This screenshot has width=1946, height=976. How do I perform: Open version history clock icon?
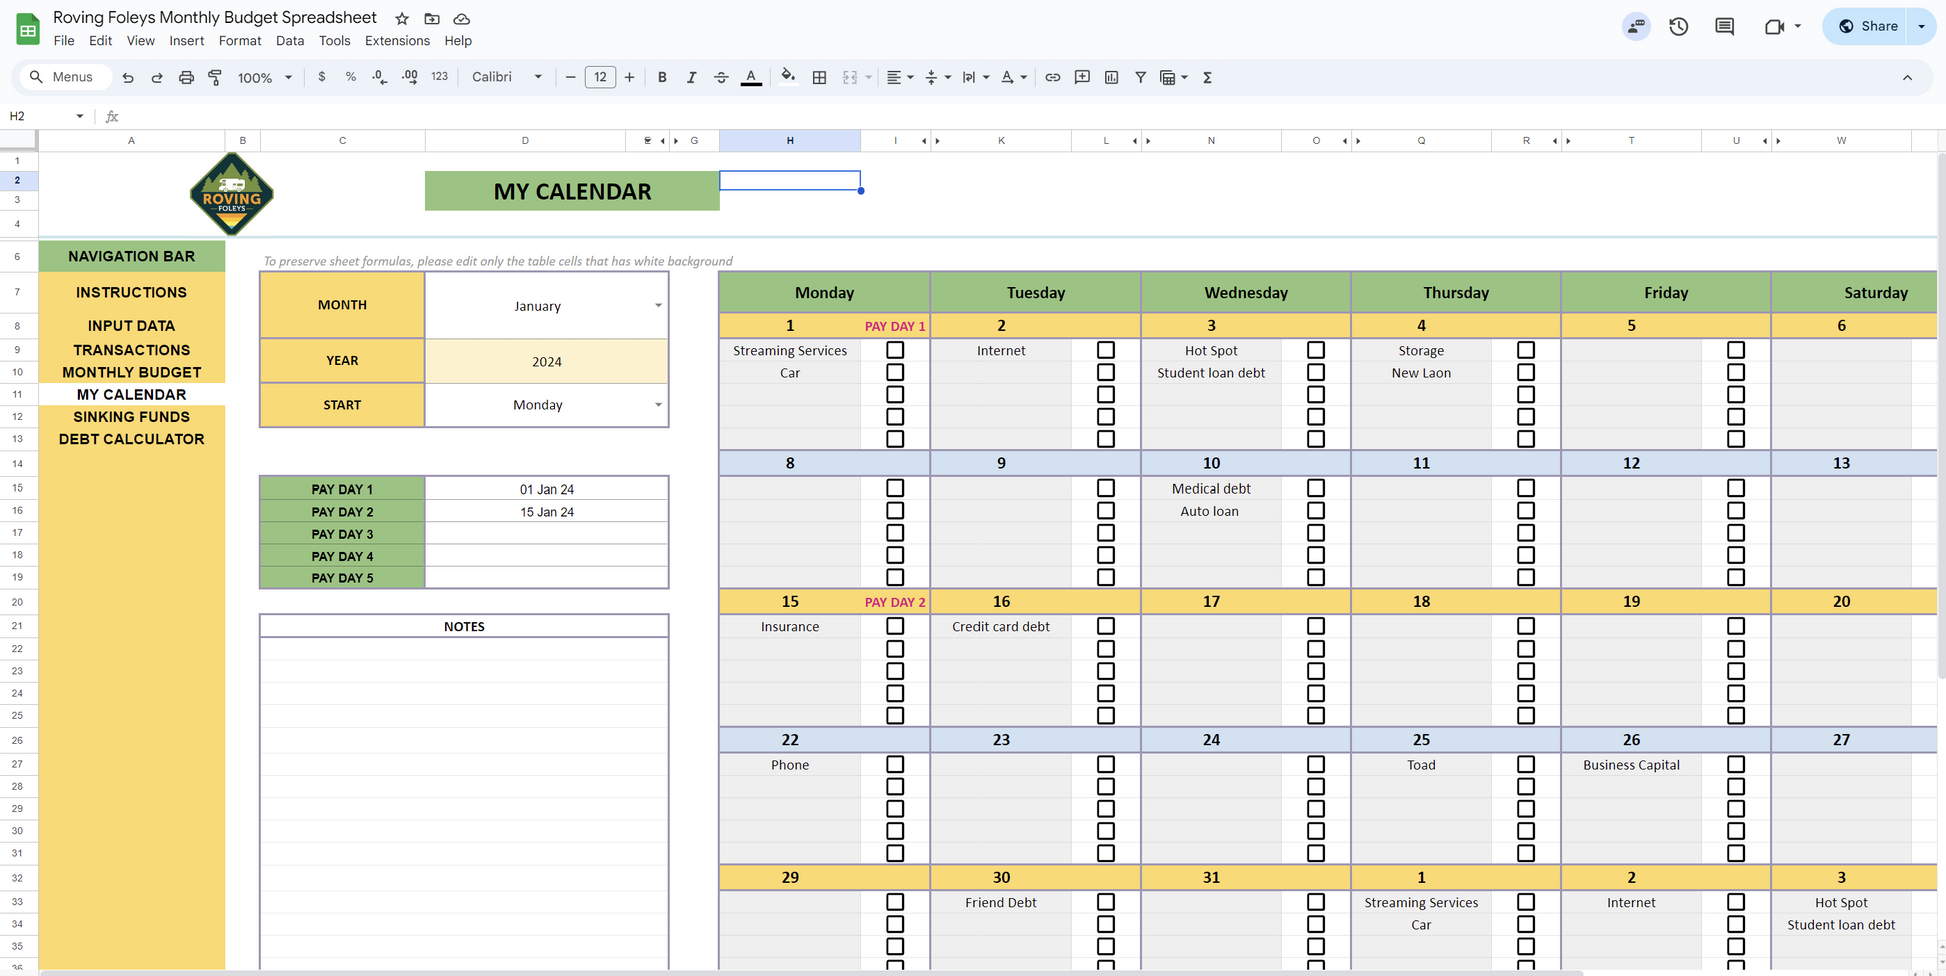1678,27
